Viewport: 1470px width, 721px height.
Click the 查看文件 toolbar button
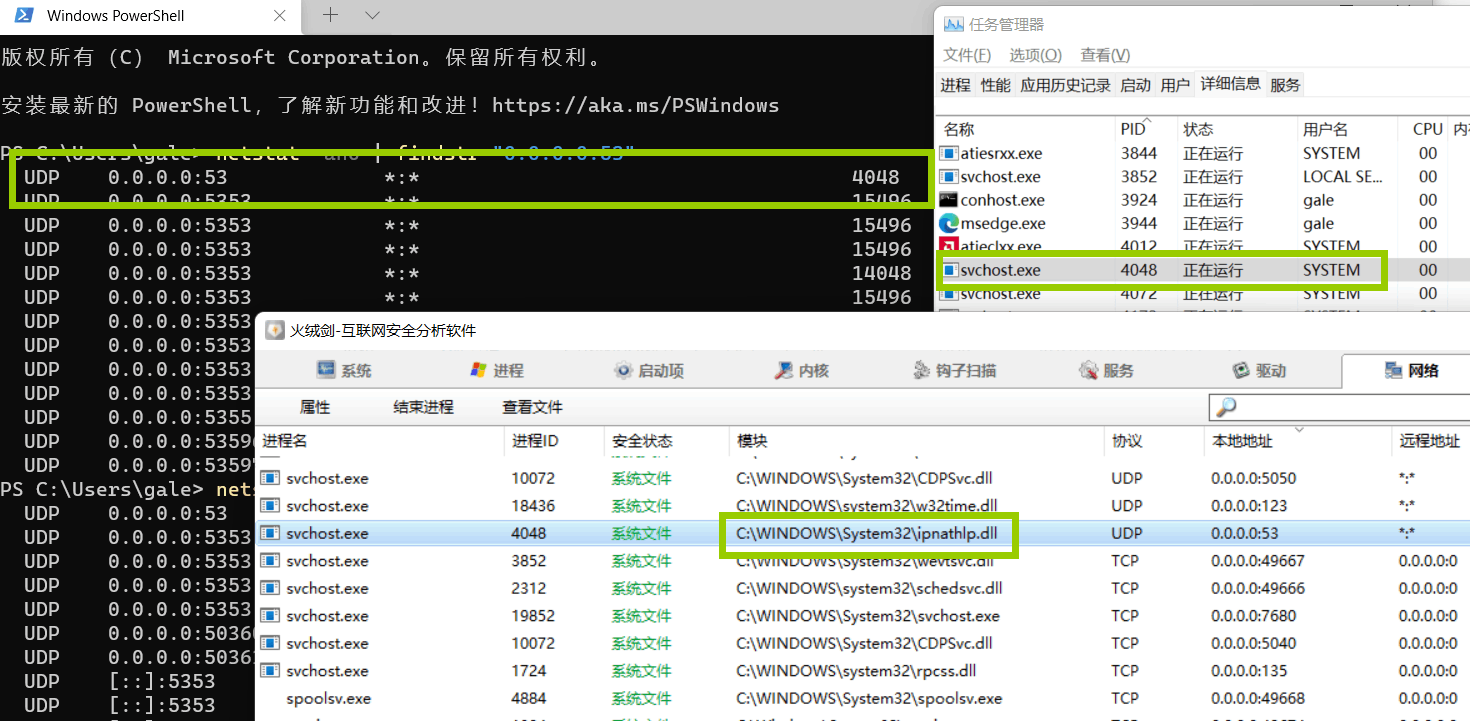coord(532,407)
